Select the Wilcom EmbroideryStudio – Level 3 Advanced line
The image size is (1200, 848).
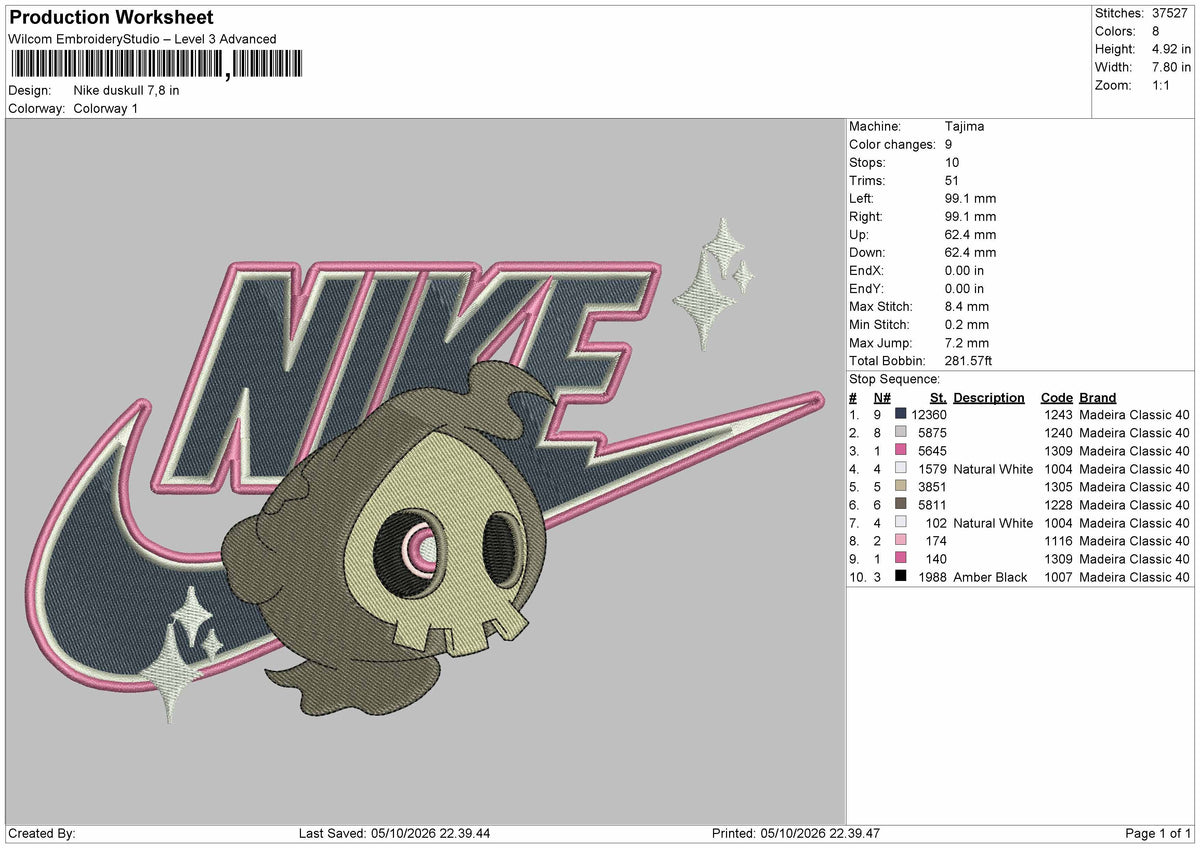tap(142, 39)
